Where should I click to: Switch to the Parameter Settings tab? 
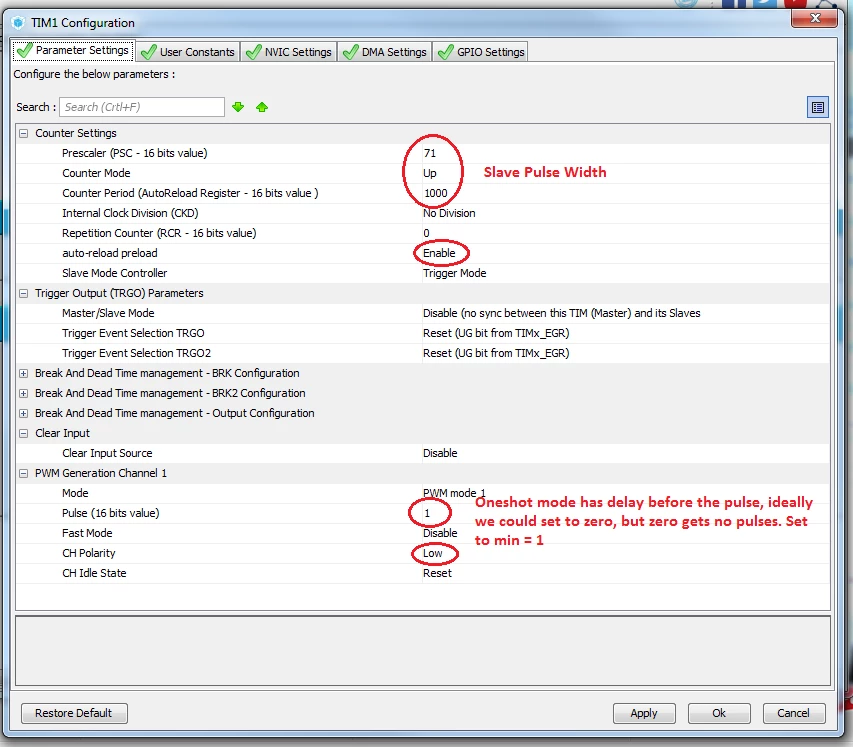(x=73, y=51)
